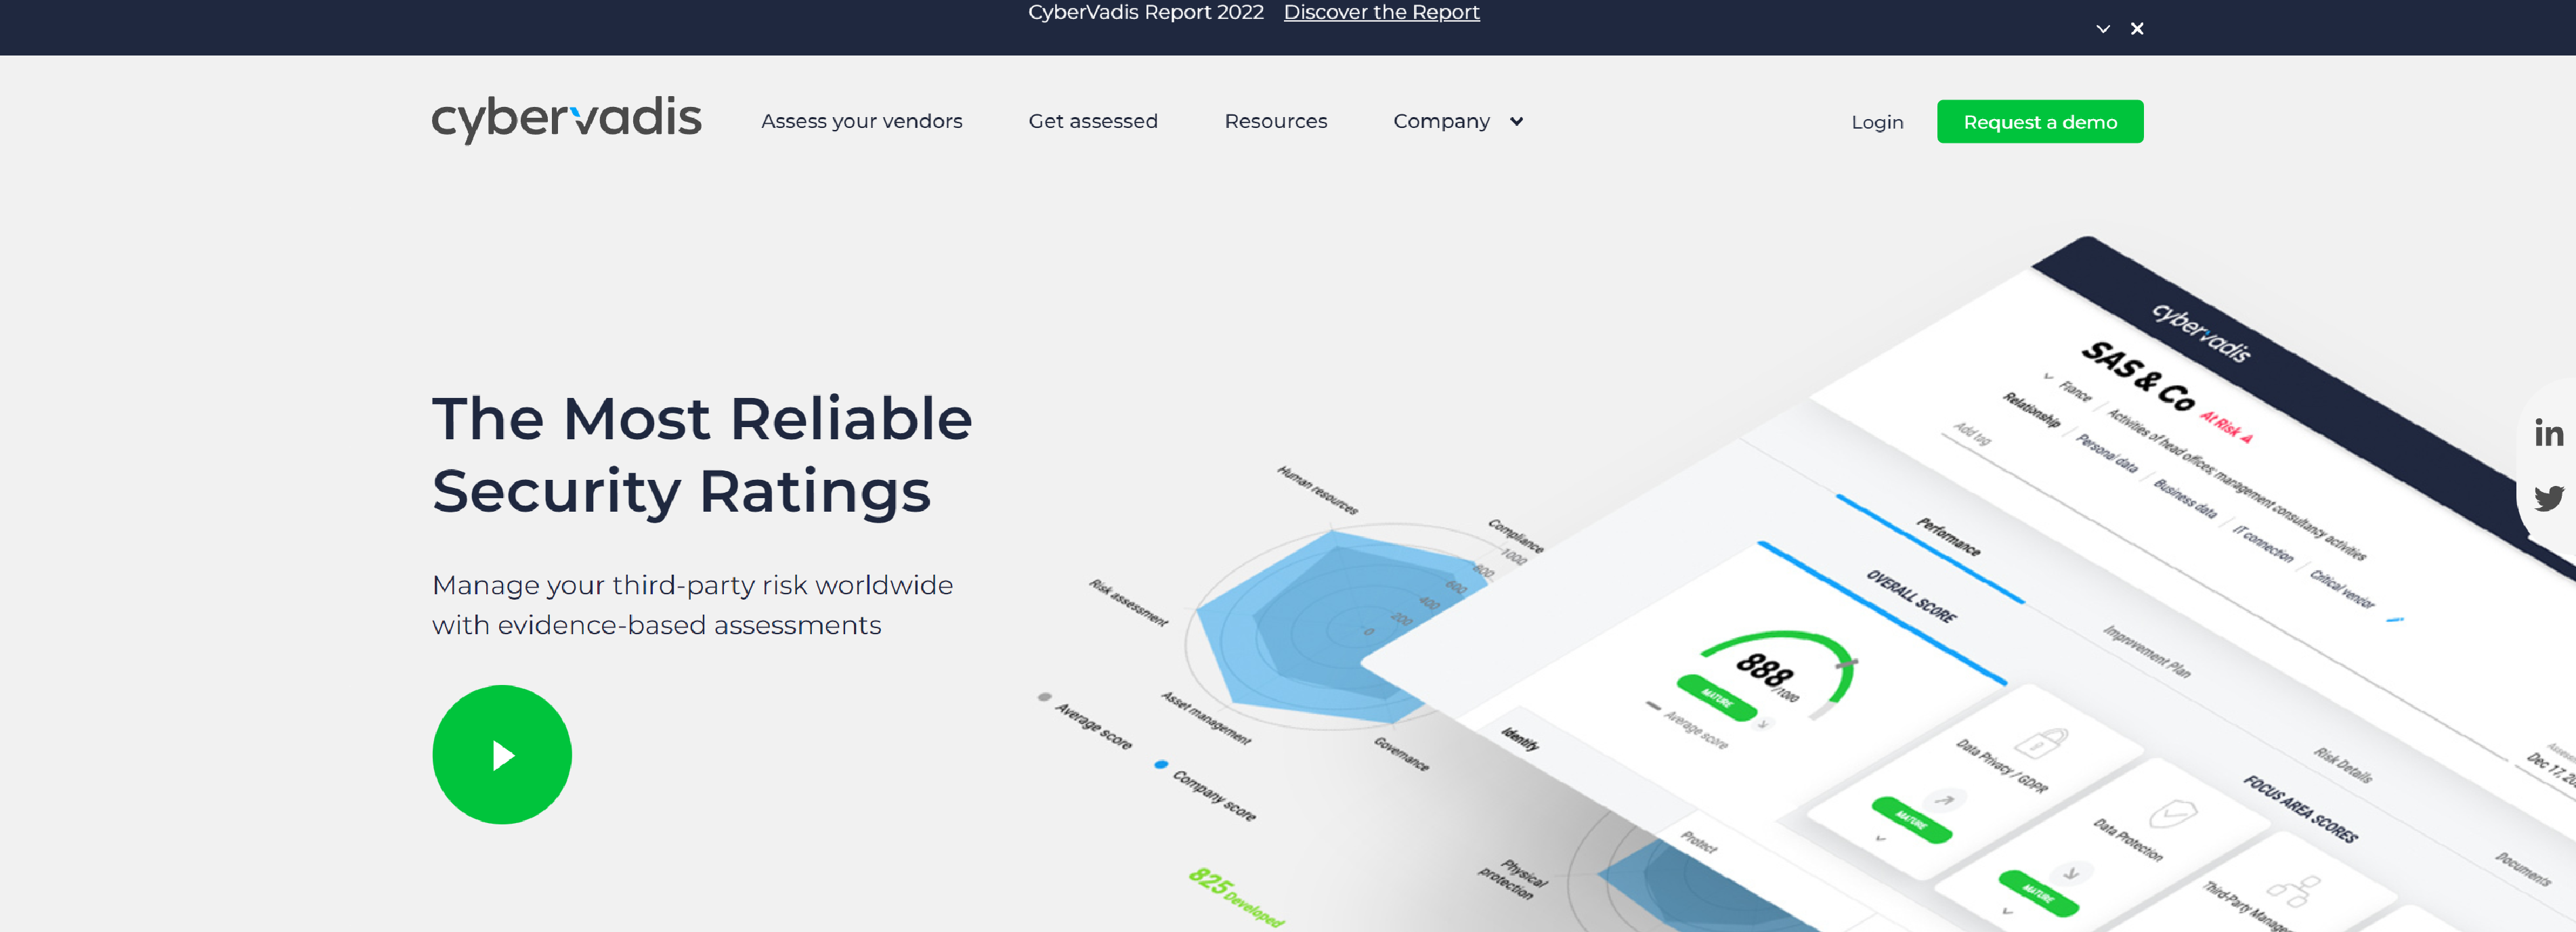Click the Login link
This screenshot has width=2576, height=932.
point(1876,122)
